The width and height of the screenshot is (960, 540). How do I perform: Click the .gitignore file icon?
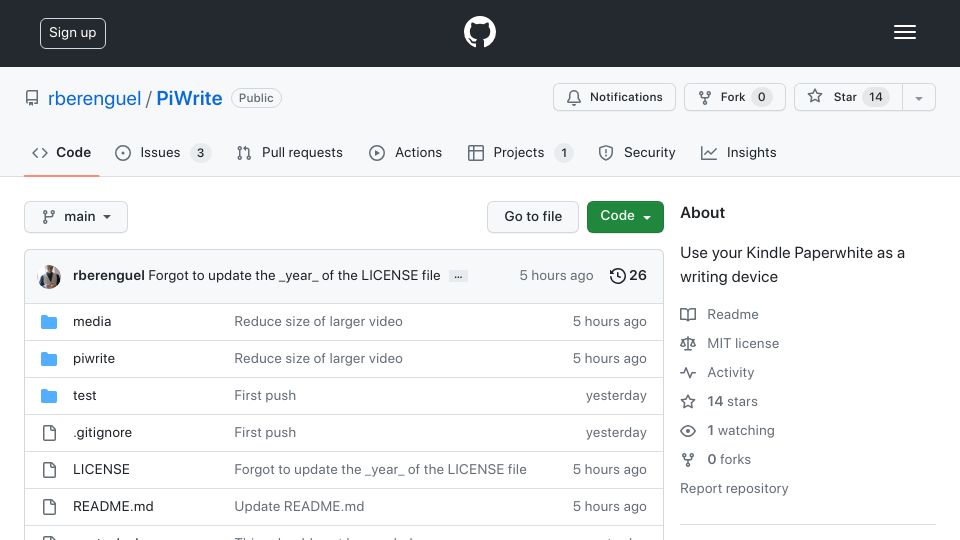click(x=50, y=433)
